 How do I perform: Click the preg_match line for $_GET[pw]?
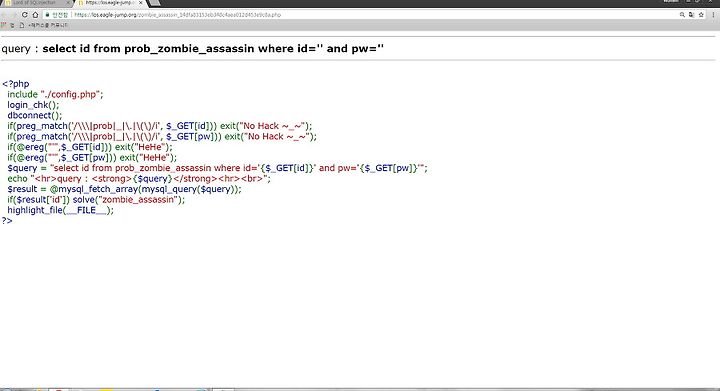pos(162,137)
